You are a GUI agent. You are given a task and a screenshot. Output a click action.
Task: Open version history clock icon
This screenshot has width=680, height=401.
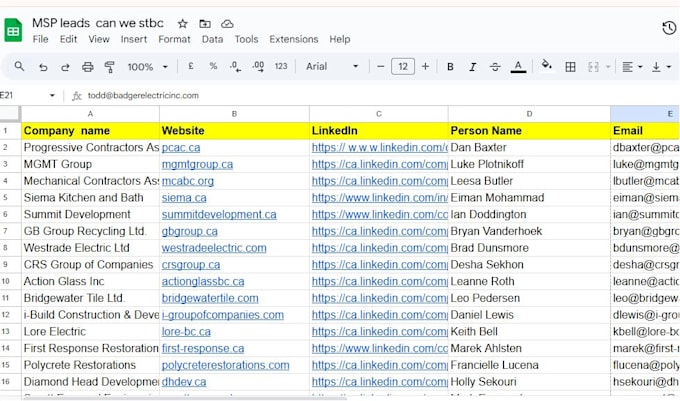click(669, 28)
